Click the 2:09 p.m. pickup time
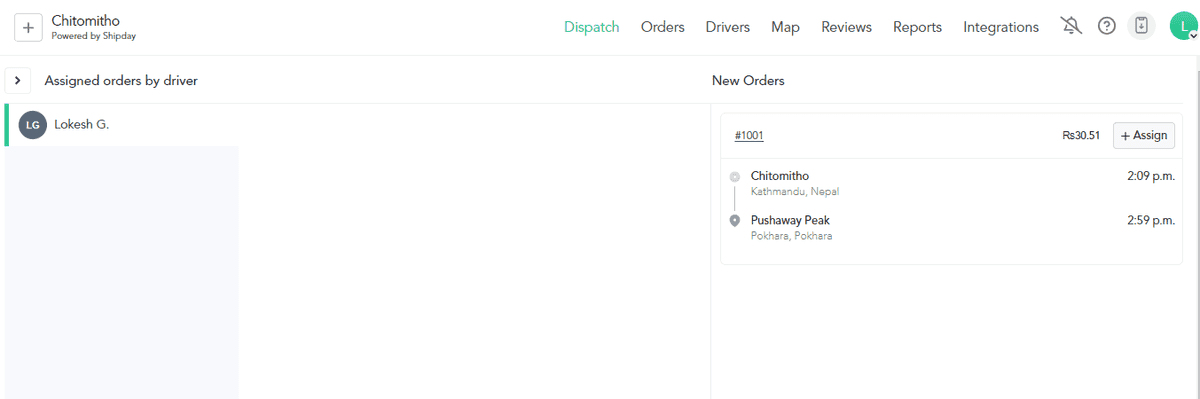Viewport: 1200px width, 399px height. click(x=1150, y=176)
